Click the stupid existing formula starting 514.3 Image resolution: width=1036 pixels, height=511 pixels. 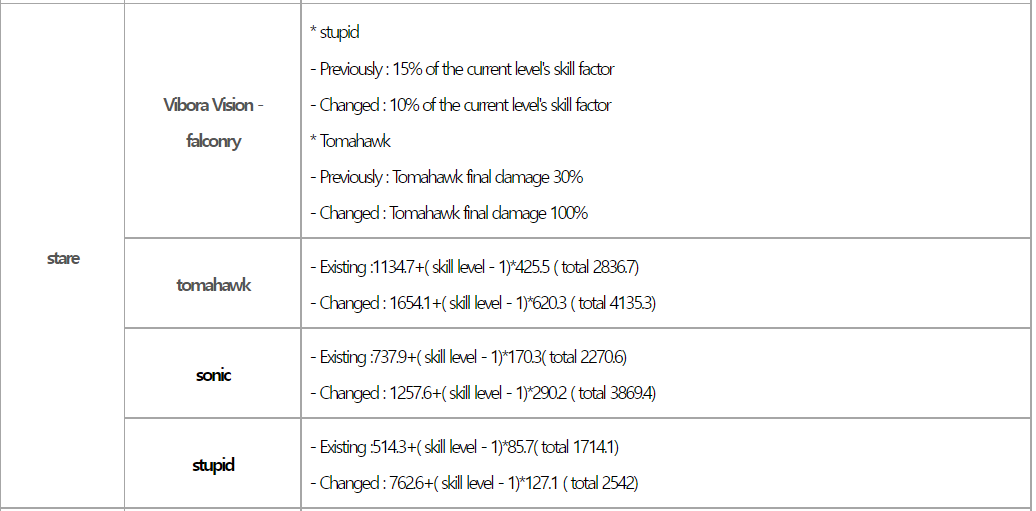[x=470, y=447]
